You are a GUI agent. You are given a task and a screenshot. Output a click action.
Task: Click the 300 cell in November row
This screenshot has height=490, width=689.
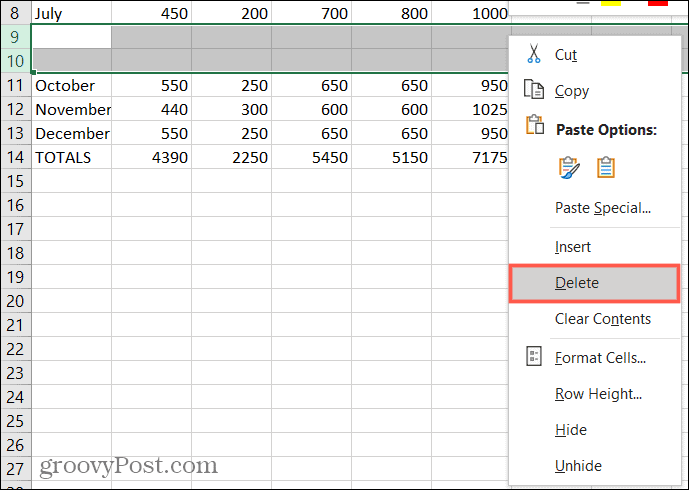pos(232,109)
